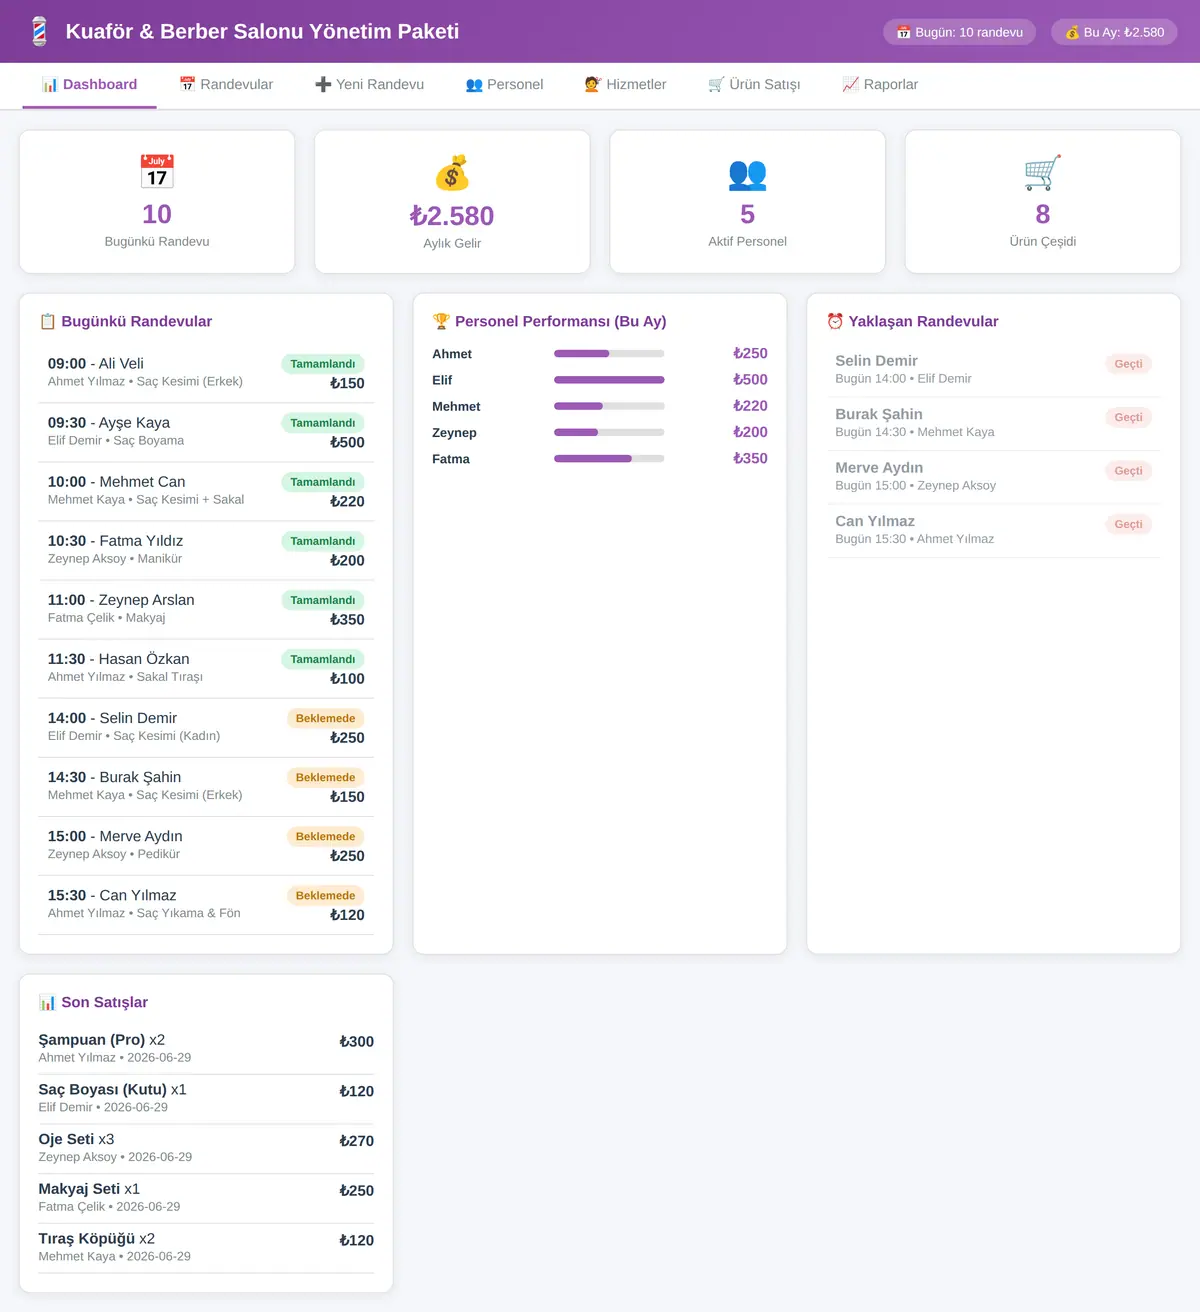This screenshot has height=1312, width=1200.
Task: Click Selin Demir in Yaklaşan Randevular
Action: (x=994, y=369)
